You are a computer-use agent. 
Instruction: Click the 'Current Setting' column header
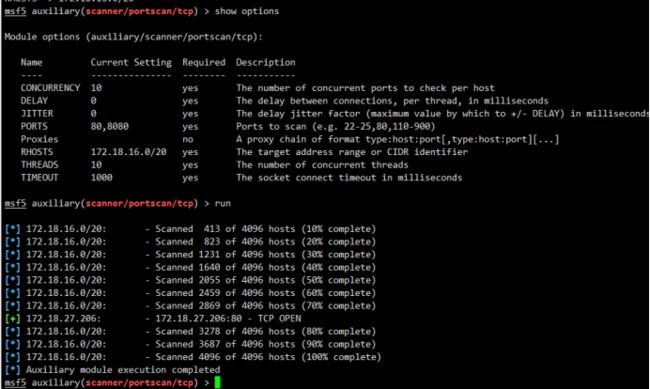pos(131,62)
